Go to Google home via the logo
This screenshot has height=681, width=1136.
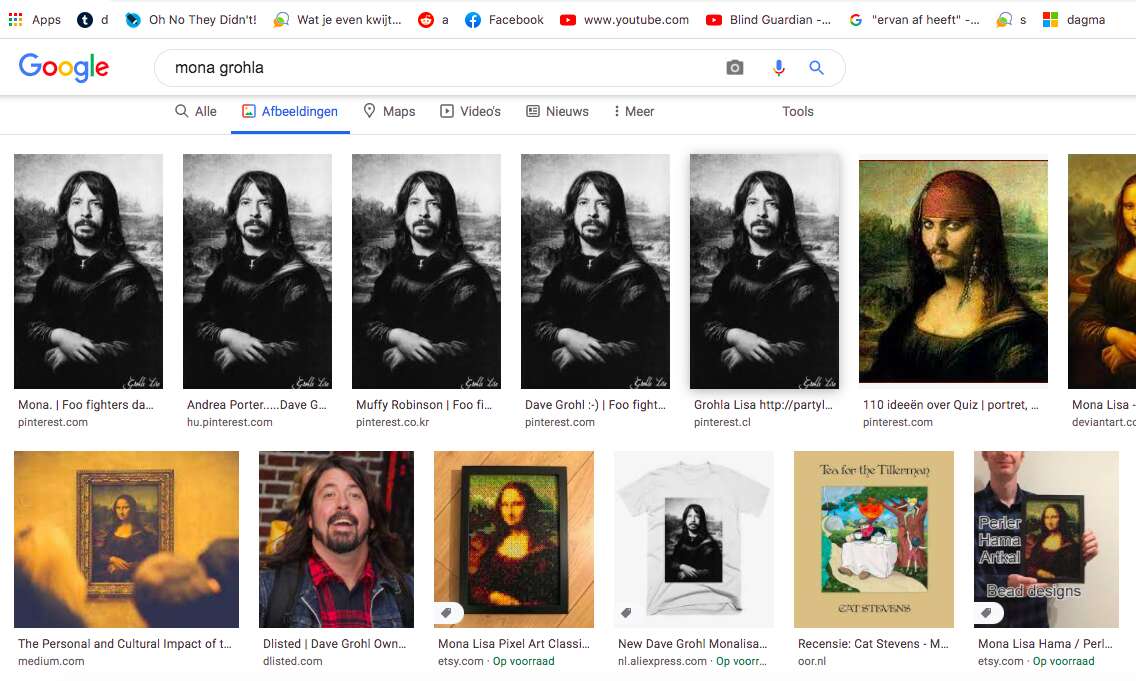[x=64, y=67]
